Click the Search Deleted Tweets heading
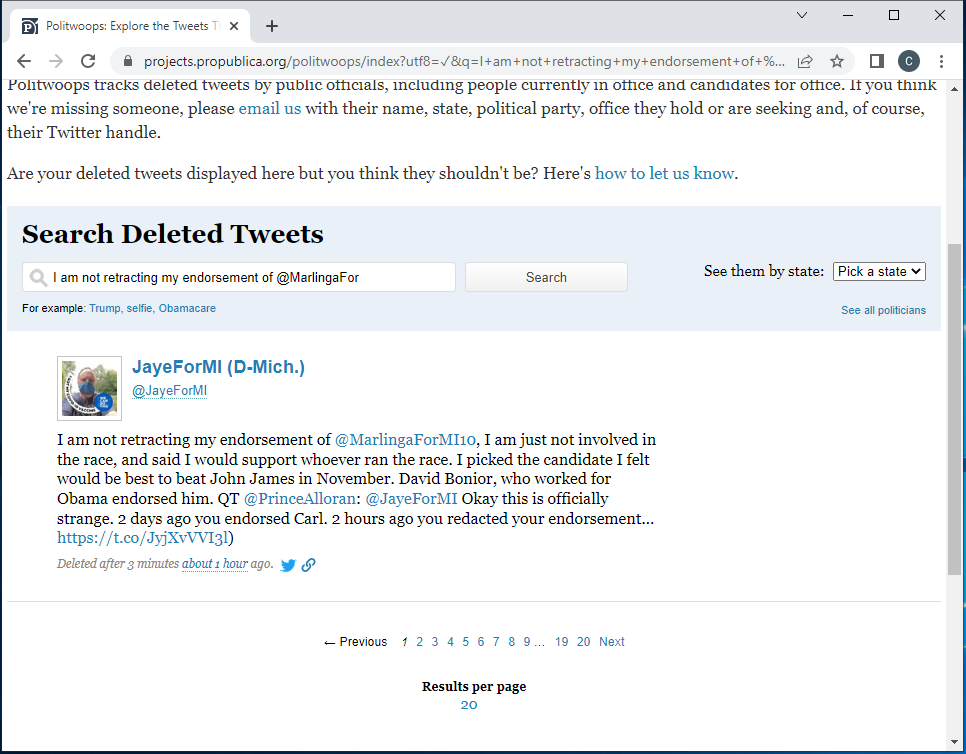Image resolution: width=966 pixels, height=754 pixels. pyautogui.click(x=172, y=234)
